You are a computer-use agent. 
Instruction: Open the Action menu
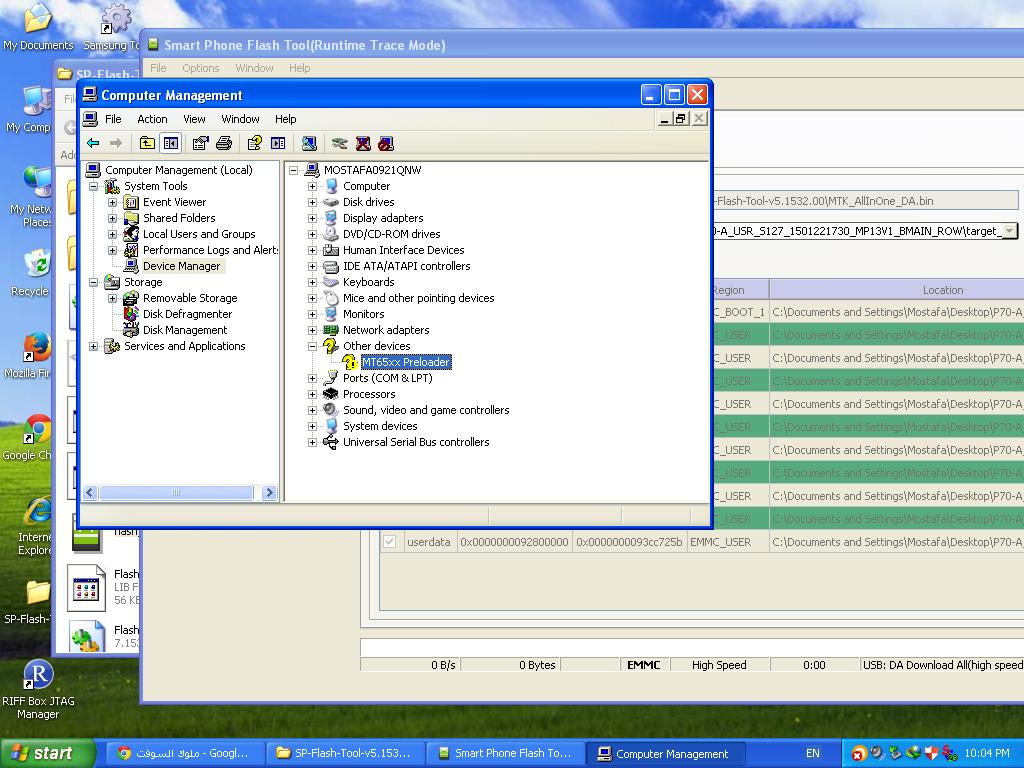[152, 119]
